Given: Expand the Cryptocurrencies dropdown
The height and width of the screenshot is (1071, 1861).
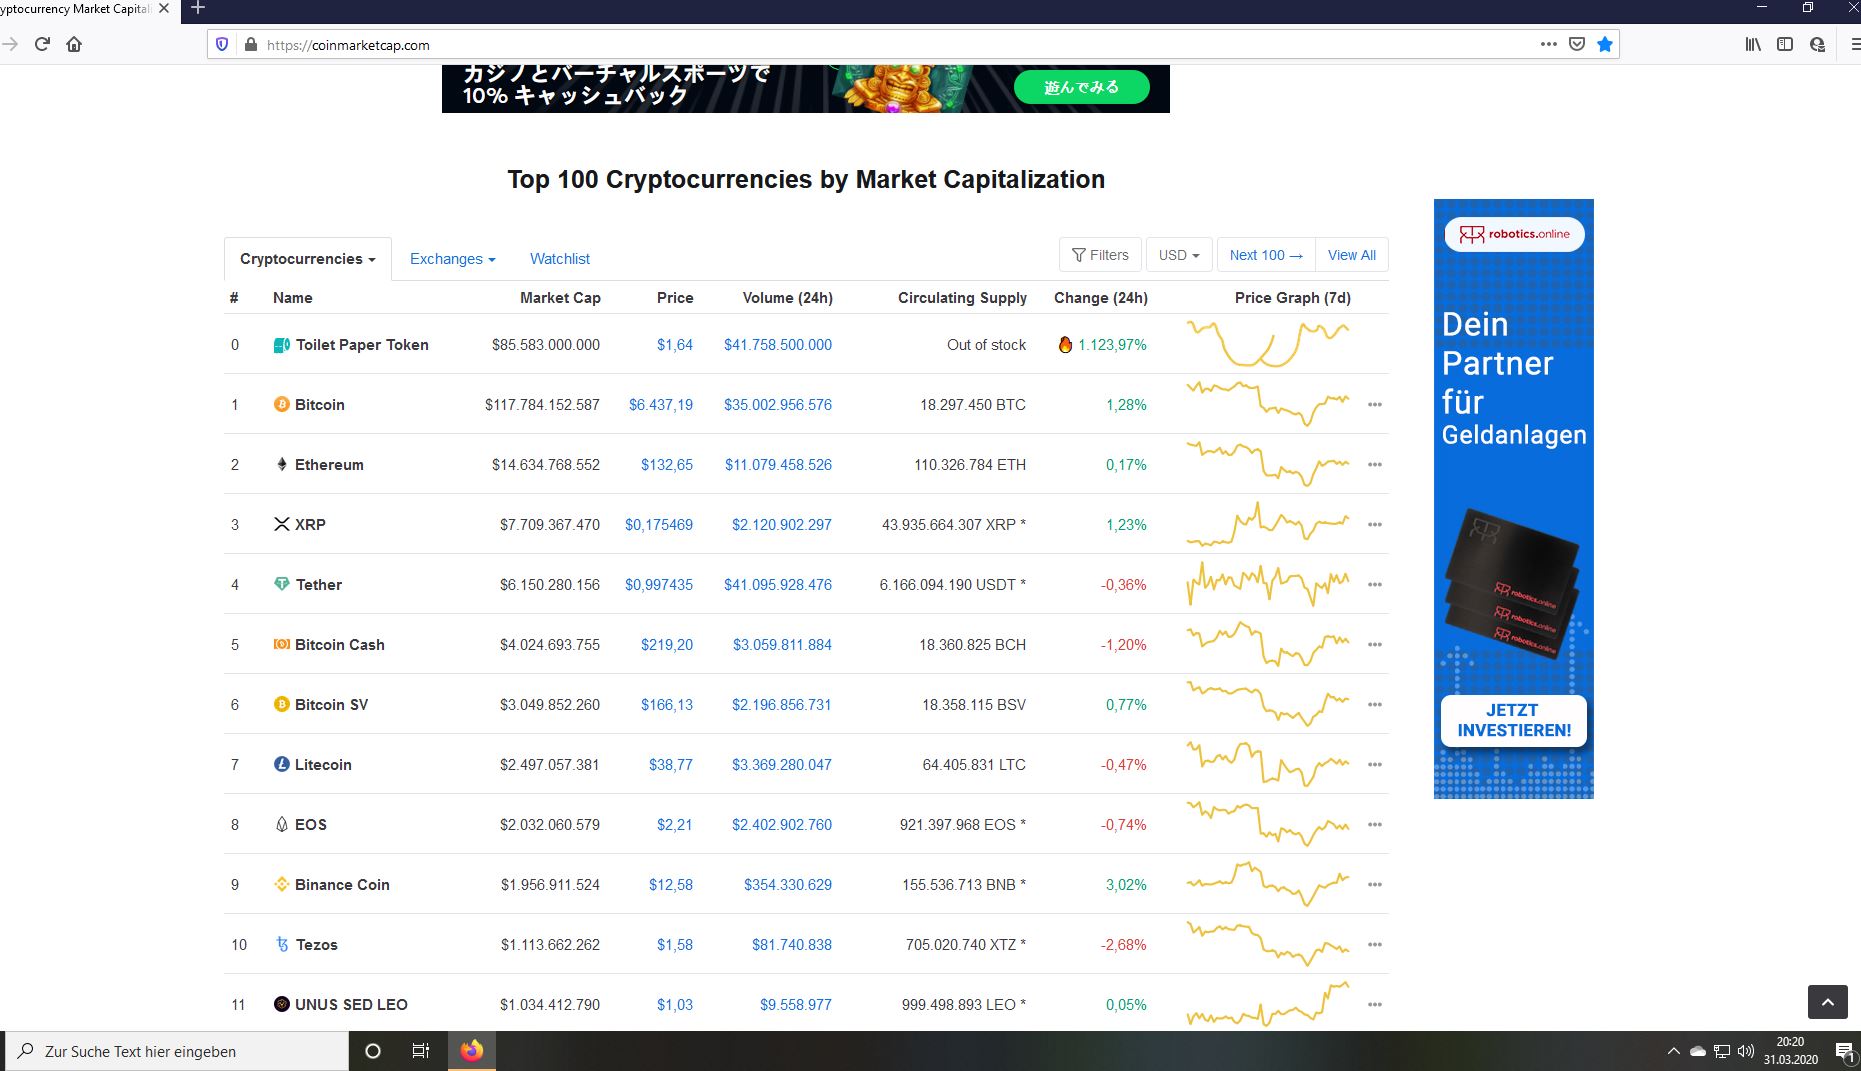Looking at the screenshot, I should click(x=306, y=258).
